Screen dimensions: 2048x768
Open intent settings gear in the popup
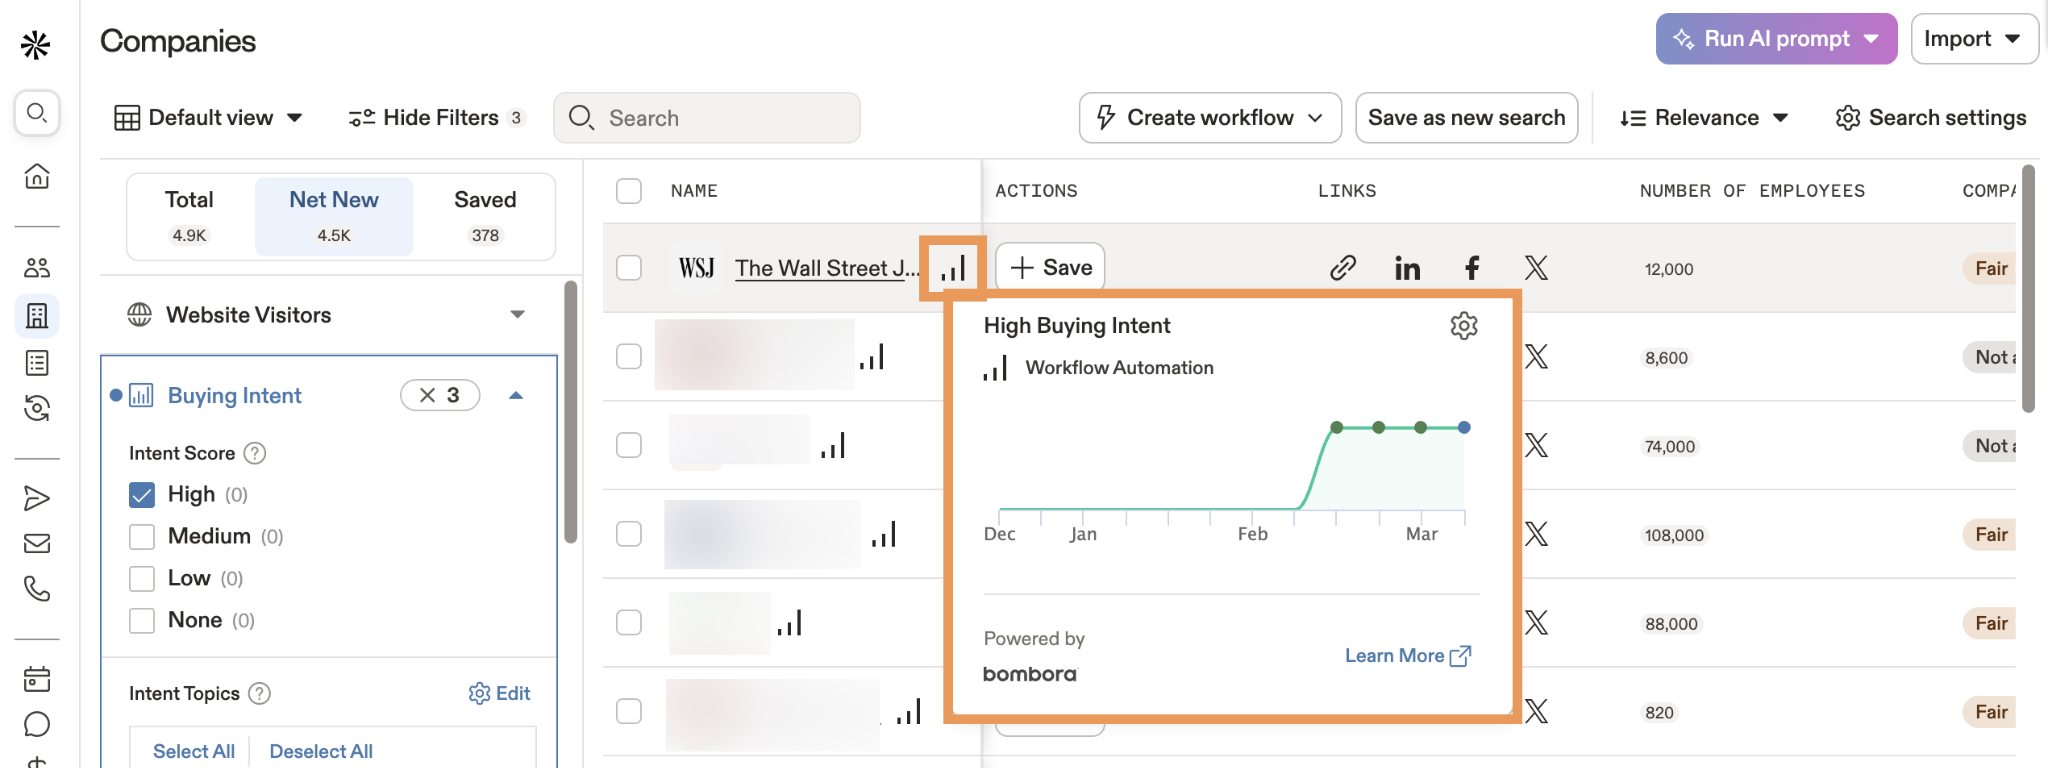(1464, 326)
